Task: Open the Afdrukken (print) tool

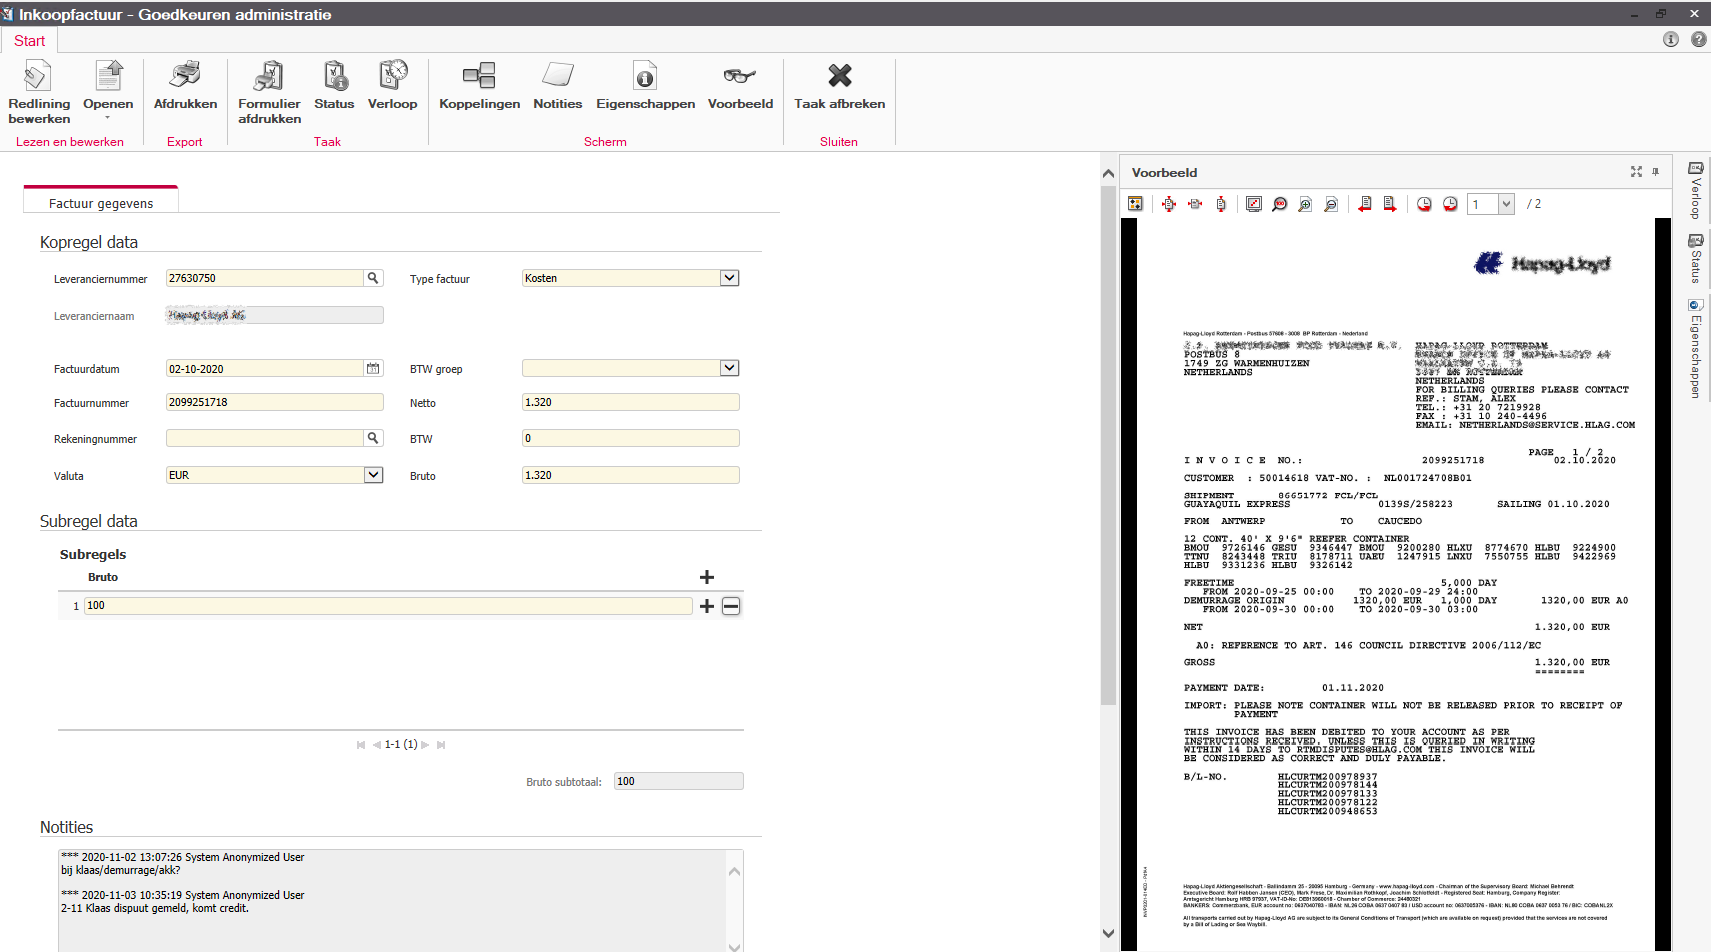Action: coord(185,90)
